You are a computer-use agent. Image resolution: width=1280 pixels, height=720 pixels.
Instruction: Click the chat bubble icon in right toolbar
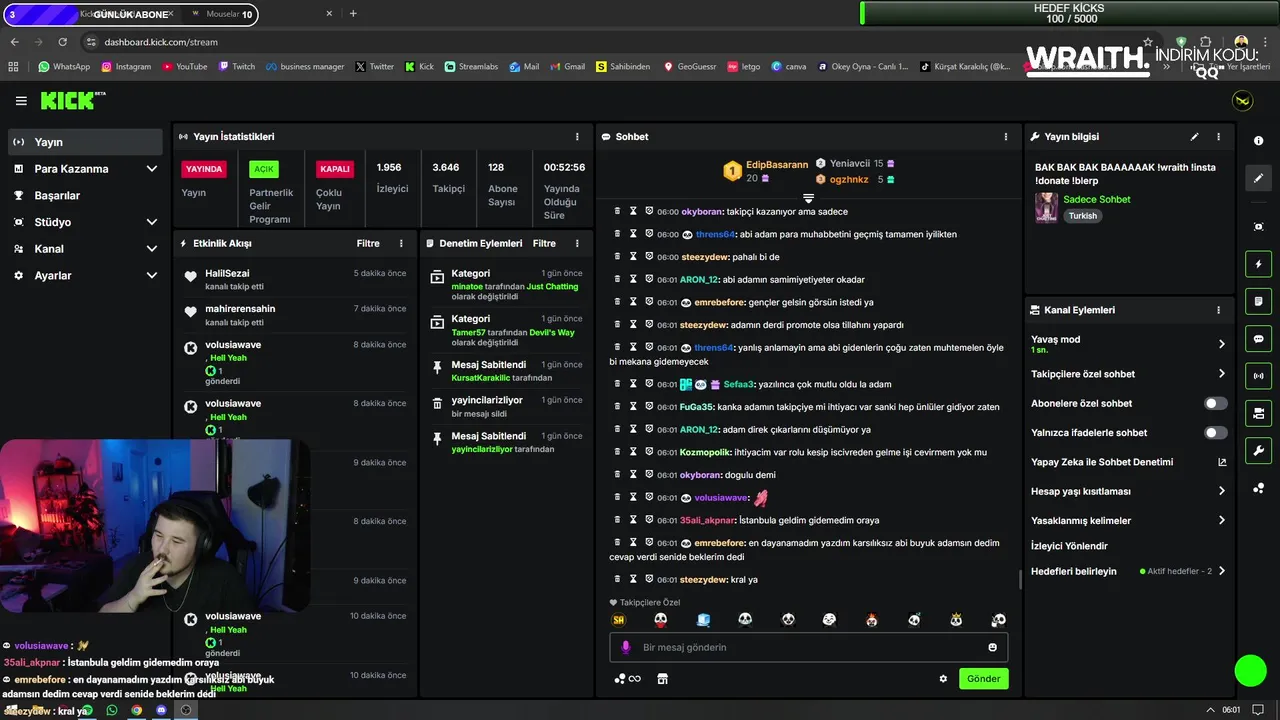(x=1258, y=339)
